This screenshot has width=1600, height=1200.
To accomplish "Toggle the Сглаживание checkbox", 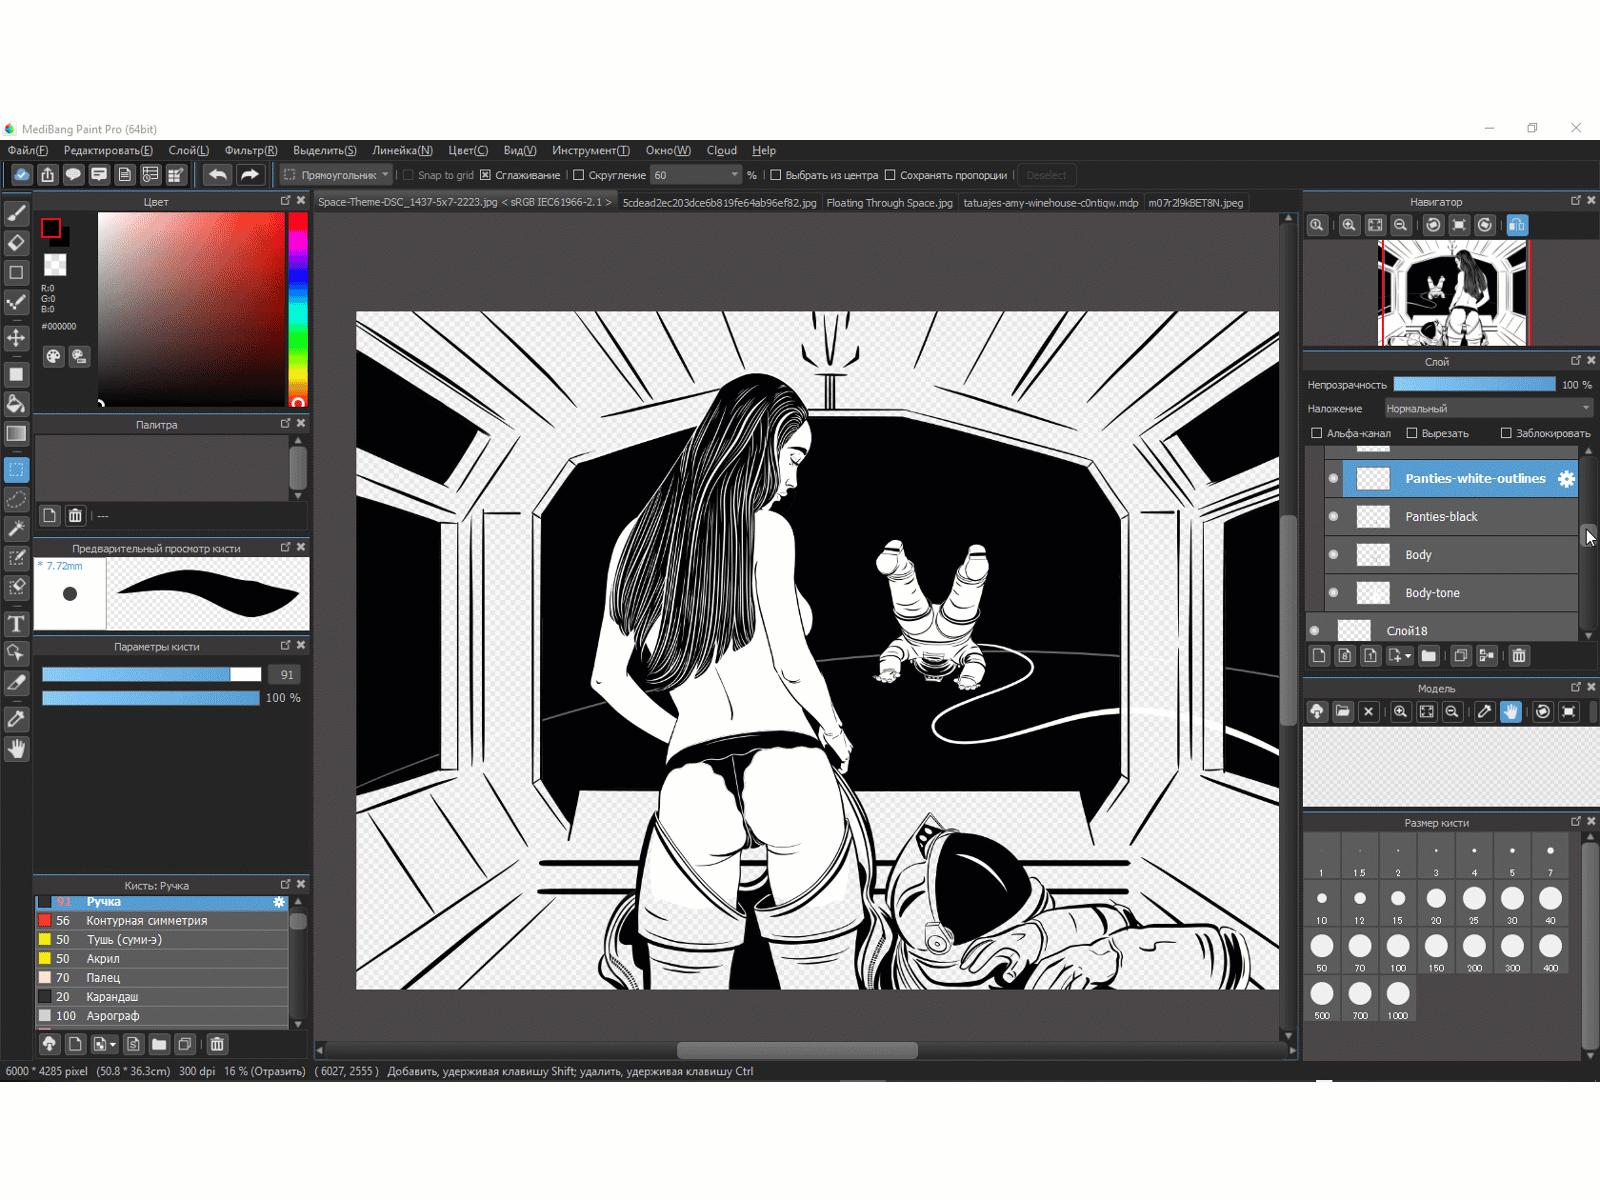I will (485, 175).
